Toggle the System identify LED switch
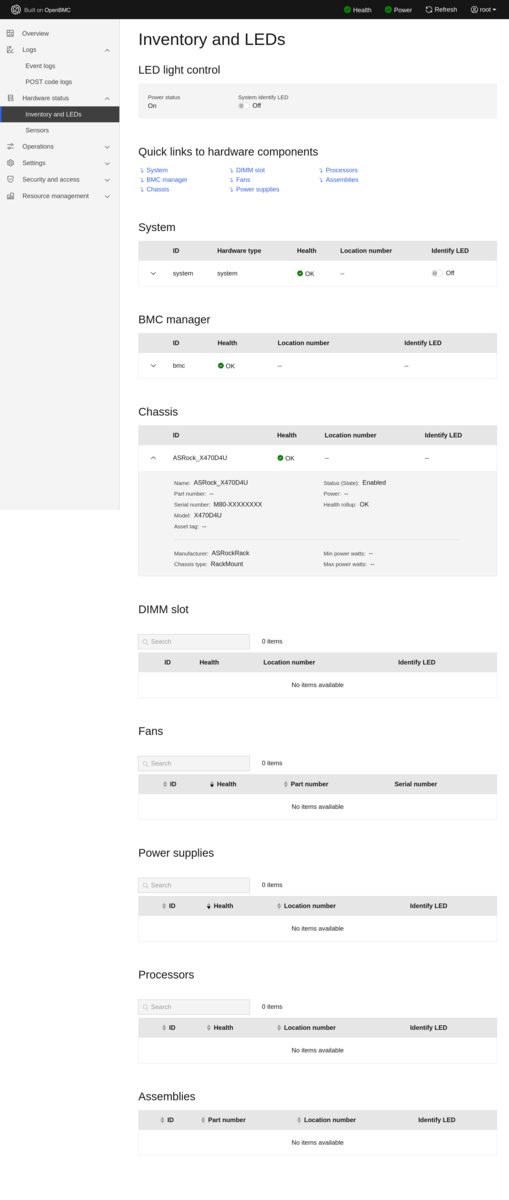Screen dimensions: 509x1200 (243, 105)
